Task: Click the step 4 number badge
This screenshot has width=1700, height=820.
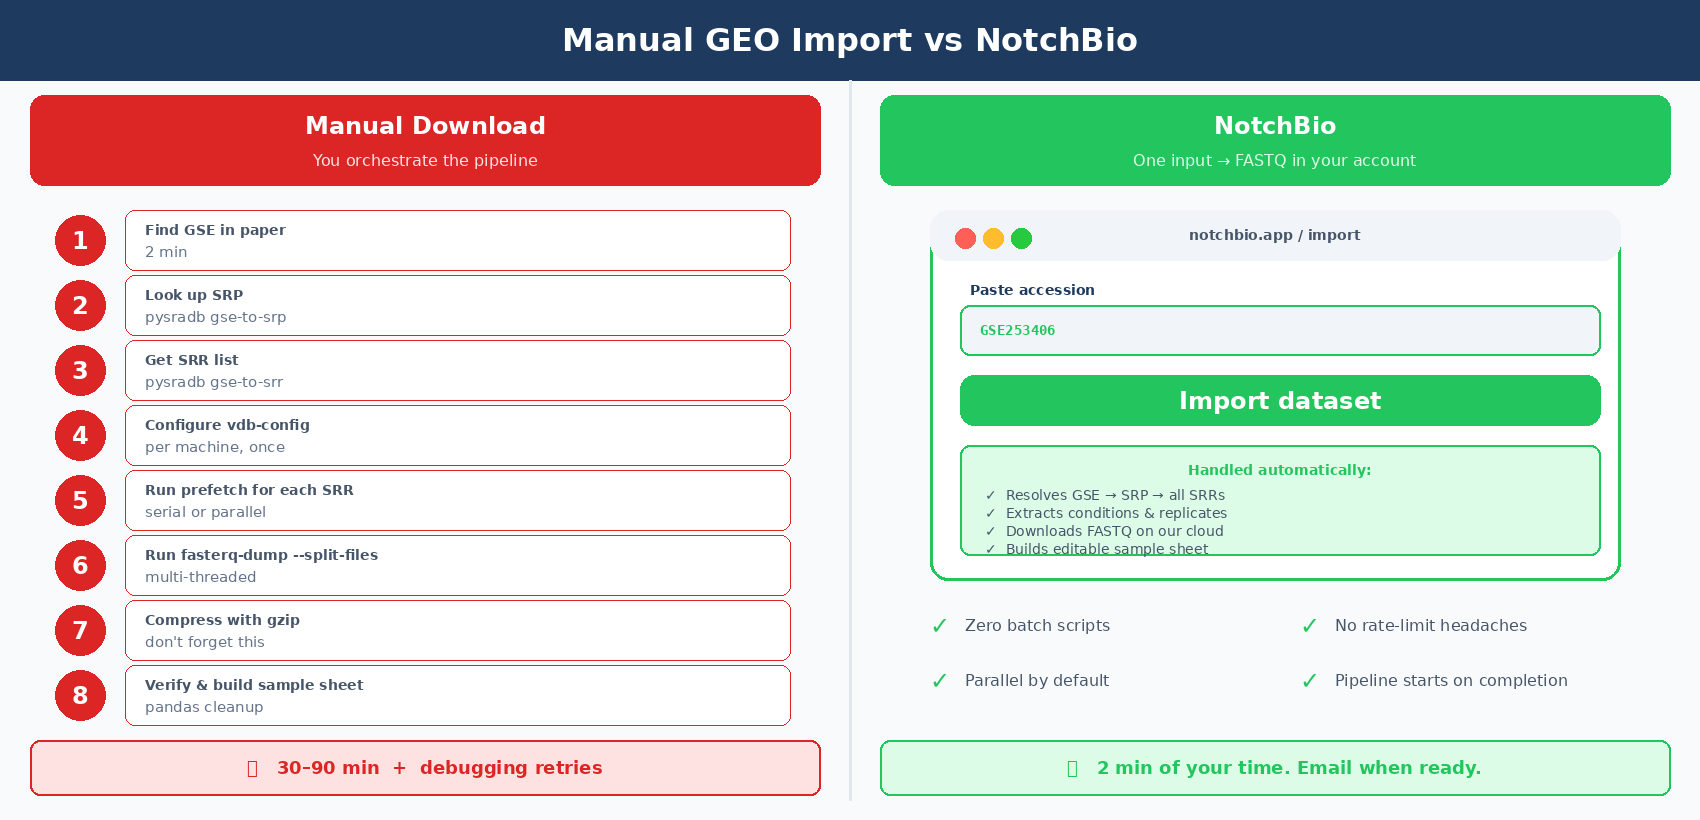Action: (80, 435)
